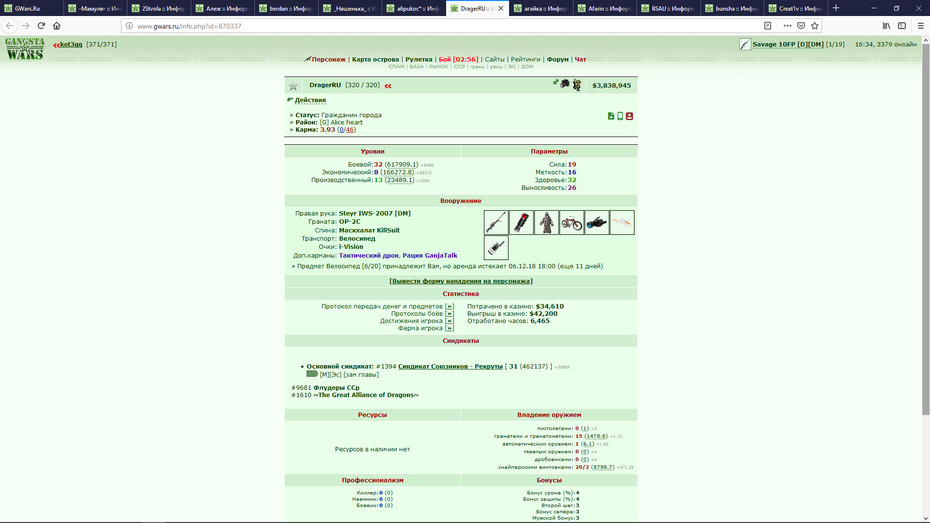Viewport: 930px width, 523px height.
Task: Switch to the GWars.Ru browser tab
Action: (31, 8)
